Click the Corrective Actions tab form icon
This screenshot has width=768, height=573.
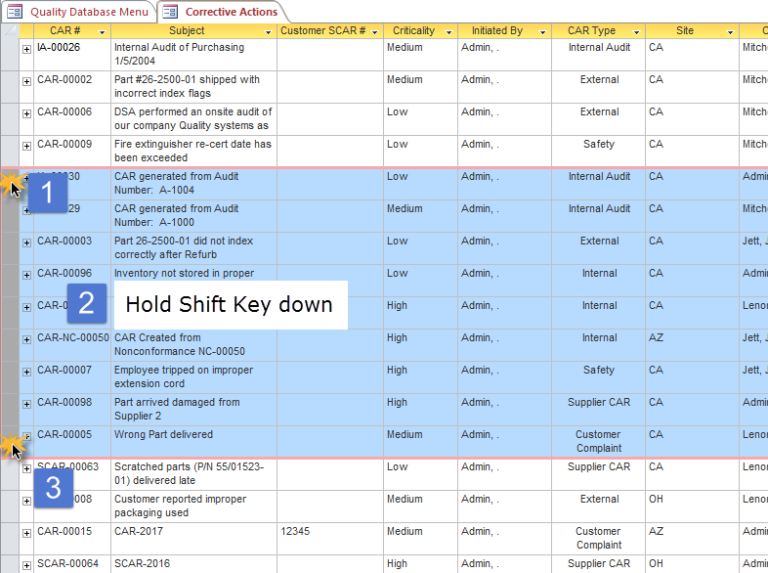tap(170, 12)
